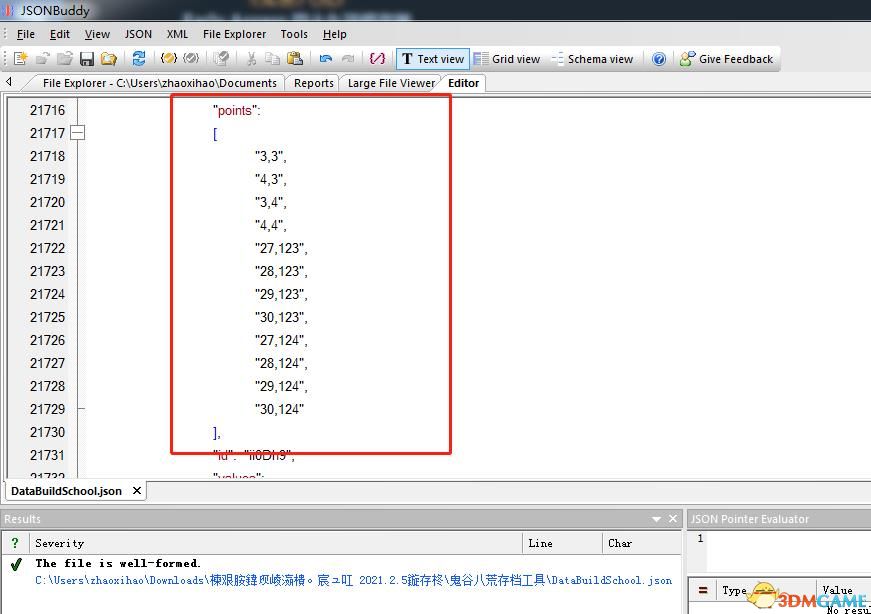The width and height of the screenshot is (871, 614).
Task: Open the JSON menu
Action: (138, 34)
